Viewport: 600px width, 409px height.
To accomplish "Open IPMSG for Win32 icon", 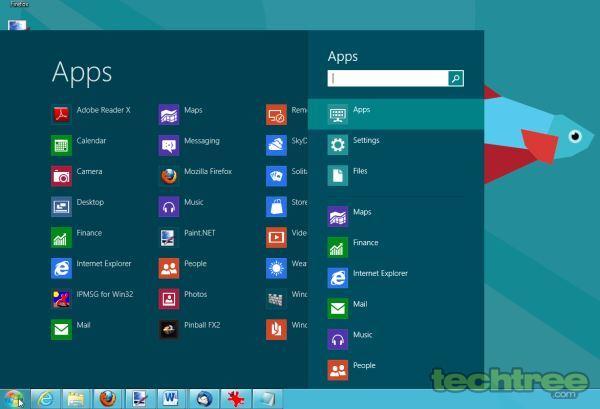I will 61,299.
